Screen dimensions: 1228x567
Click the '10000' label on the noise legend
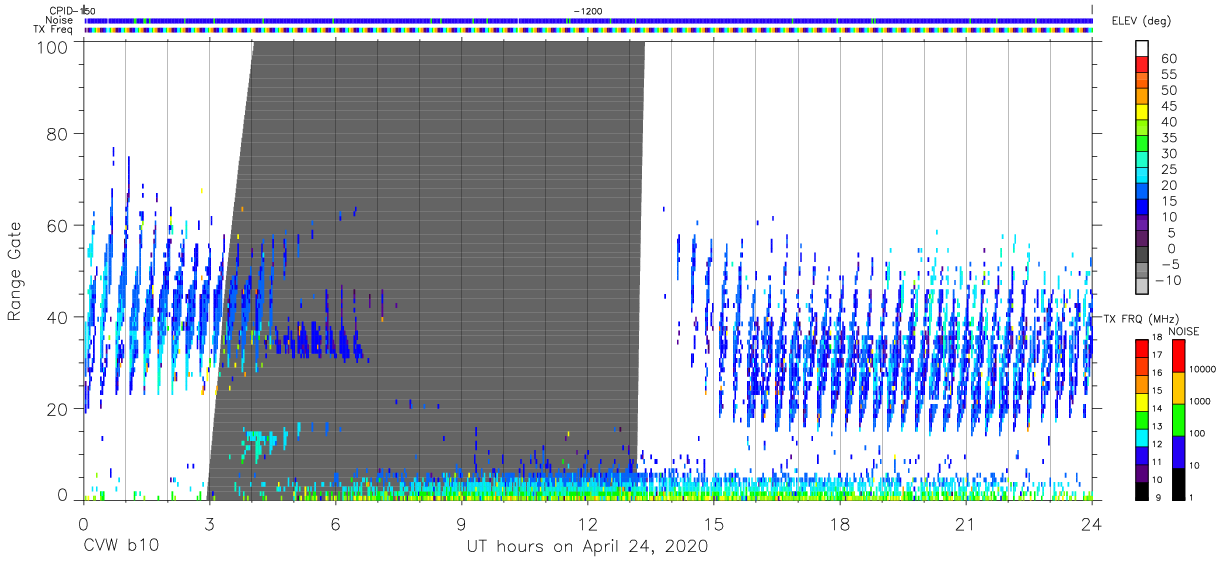tap(1203, 369)
